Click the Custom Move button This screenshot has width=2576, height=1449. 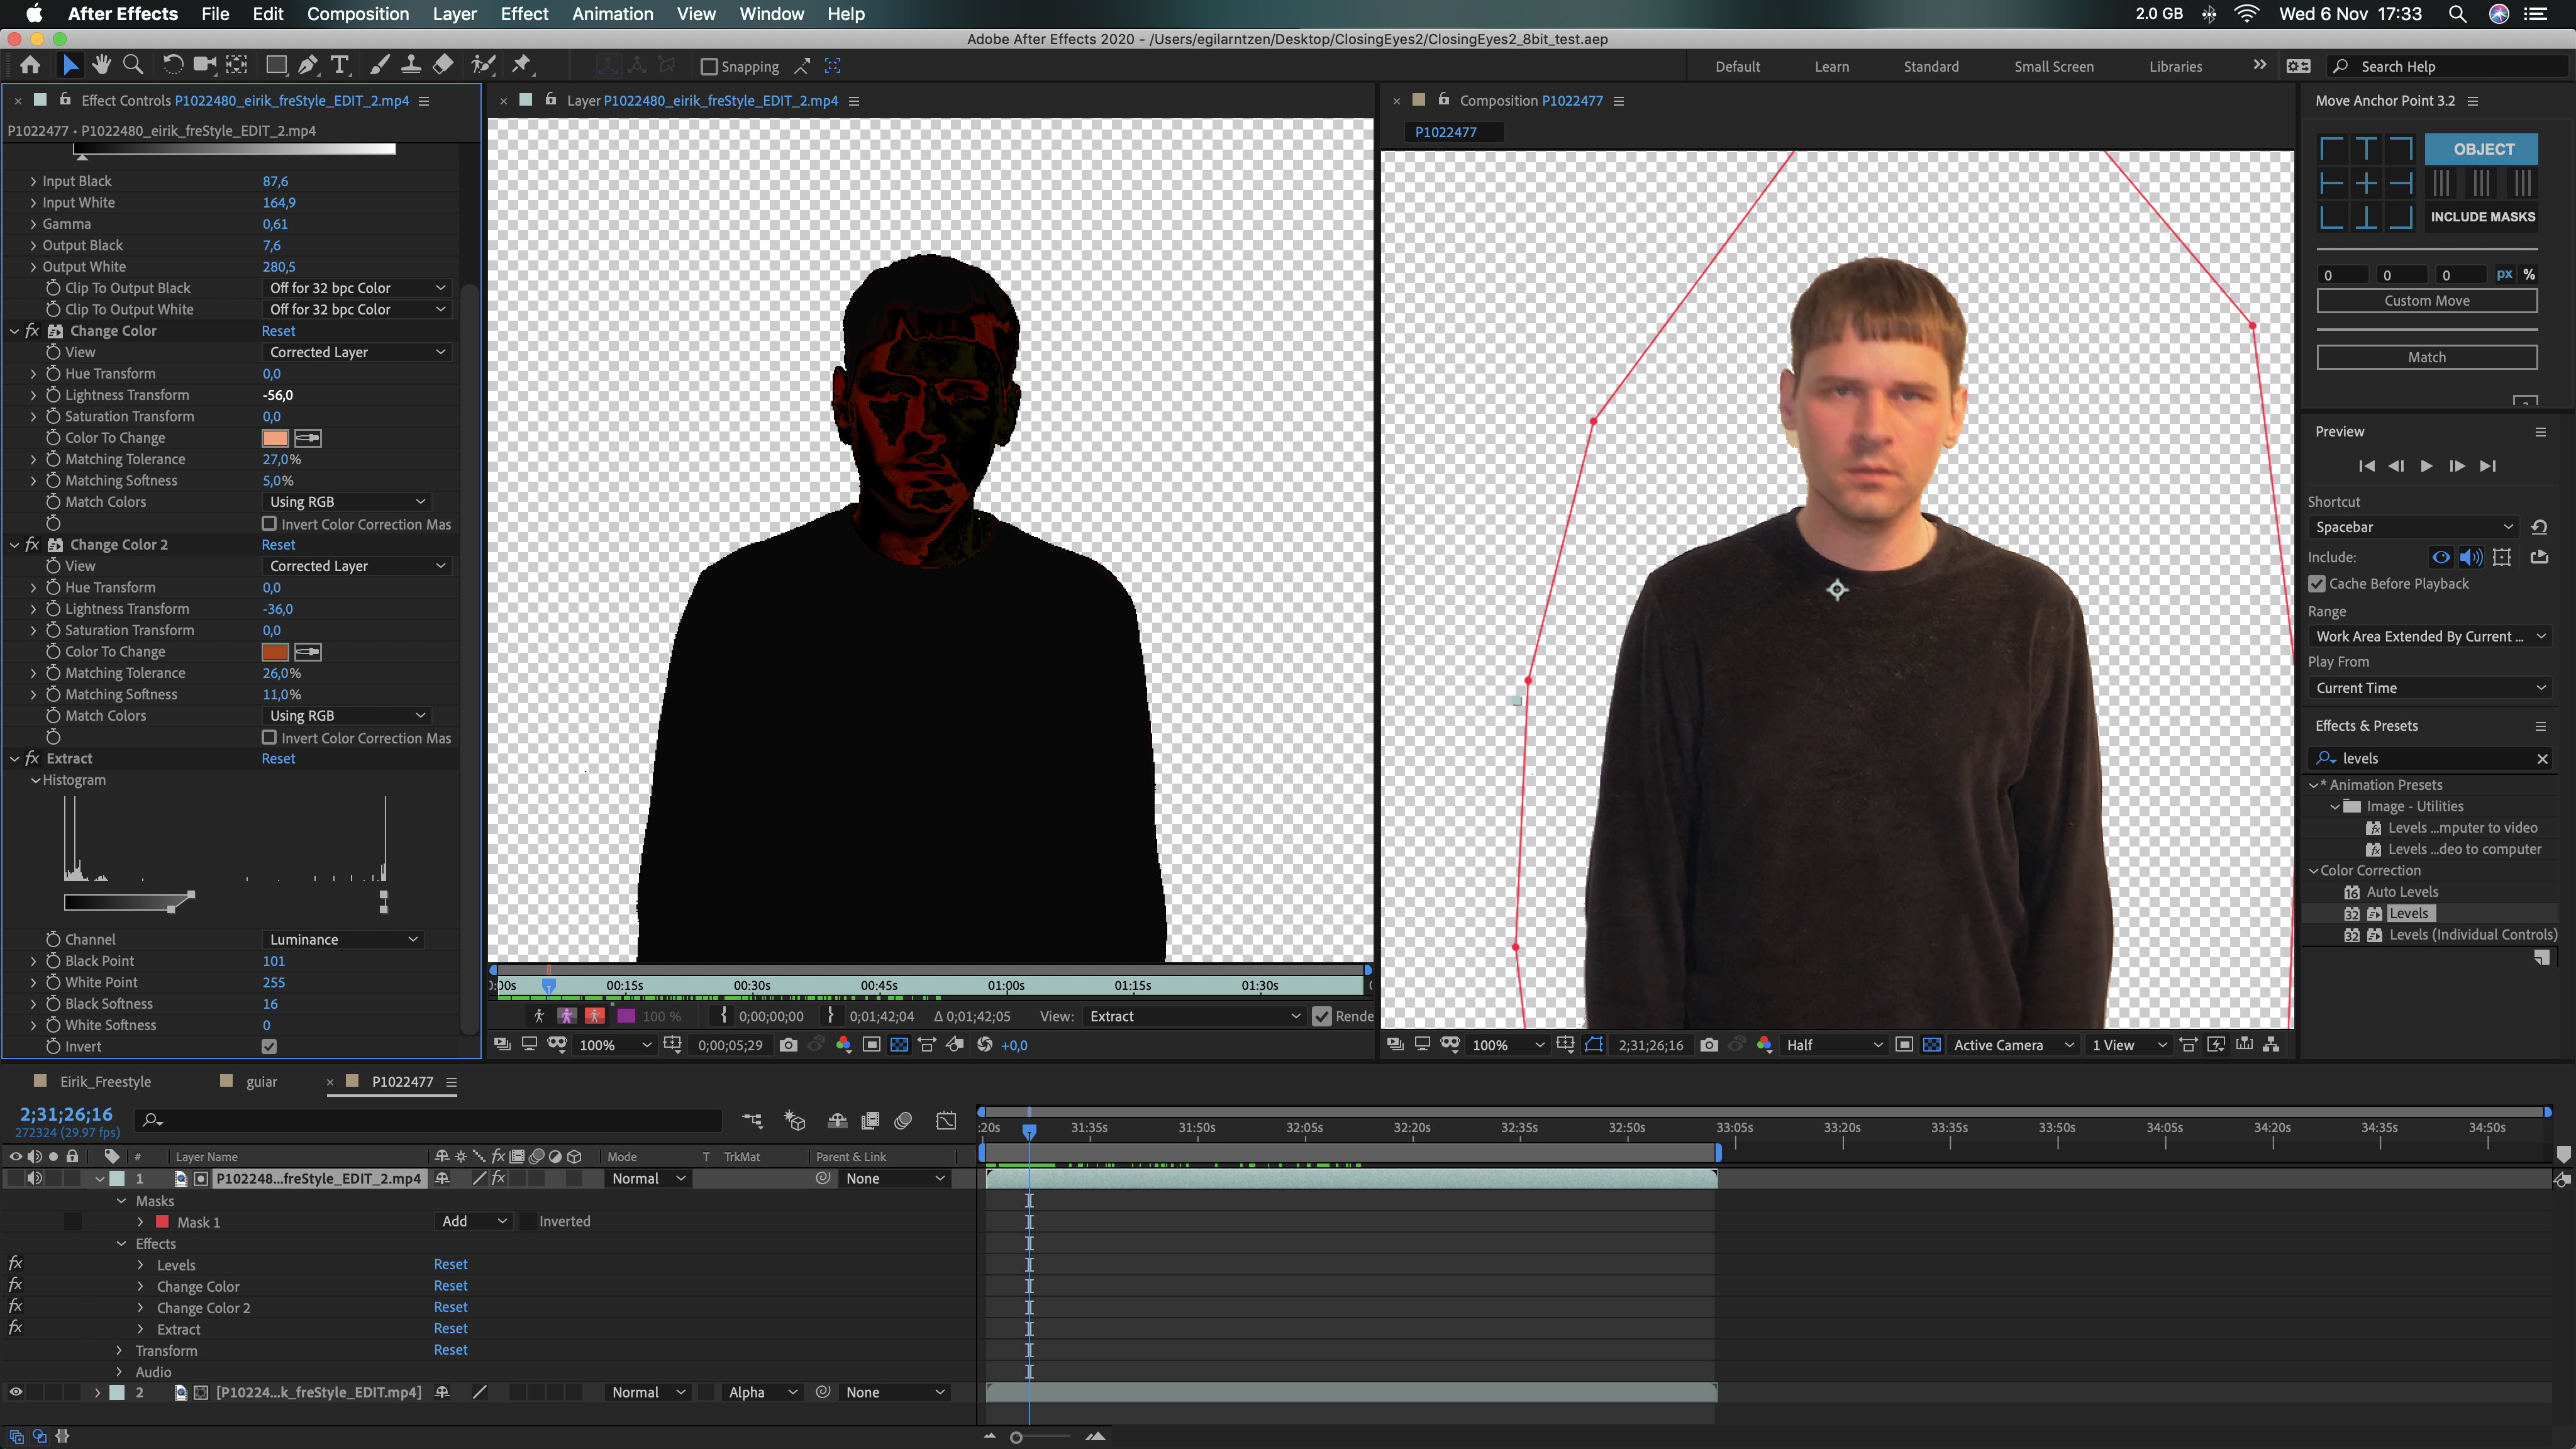pyautogui.click(x=2426, y=301)
